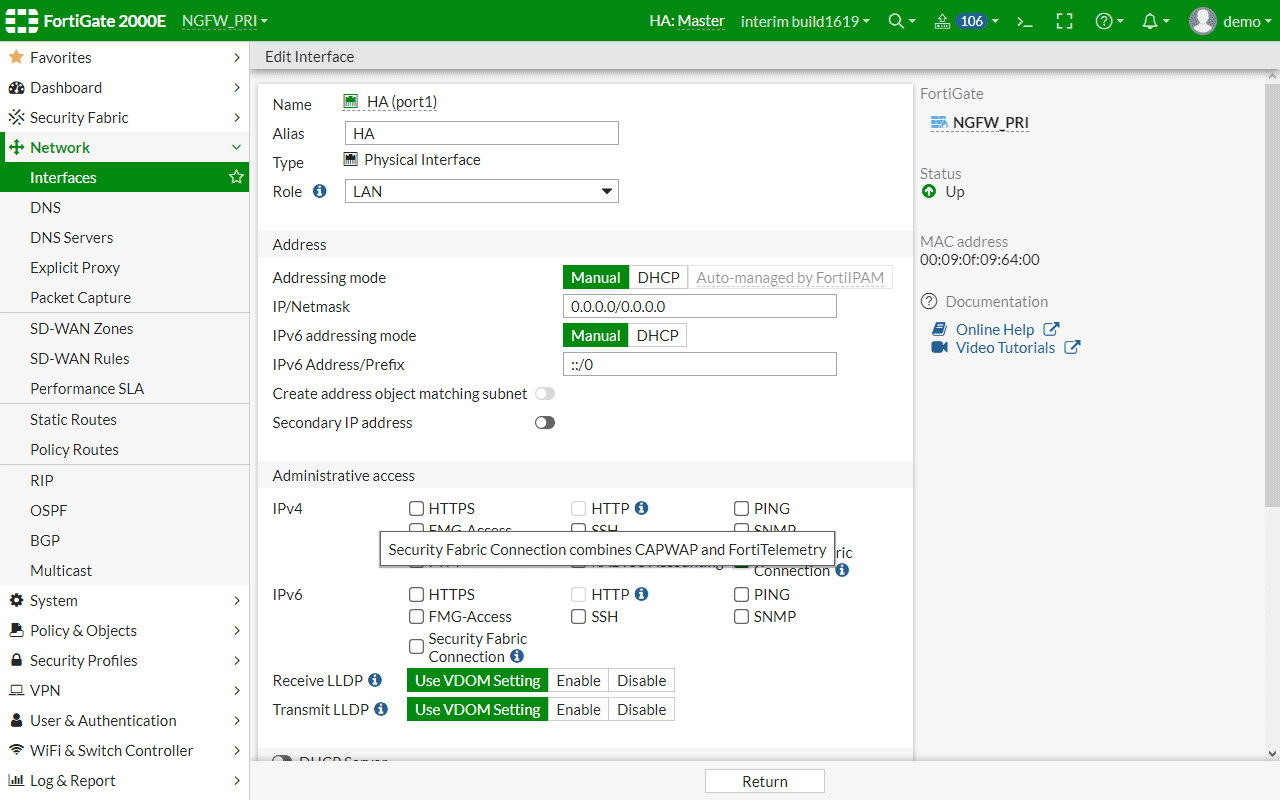Set Addressing mode to DHCP
Image resolution: width=1280 pixels, height=800 pixels.
coord(658,278)
